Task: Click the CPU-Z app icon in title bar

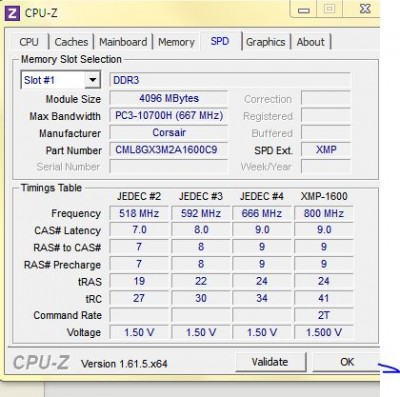Action: click(x=12, y=13)
